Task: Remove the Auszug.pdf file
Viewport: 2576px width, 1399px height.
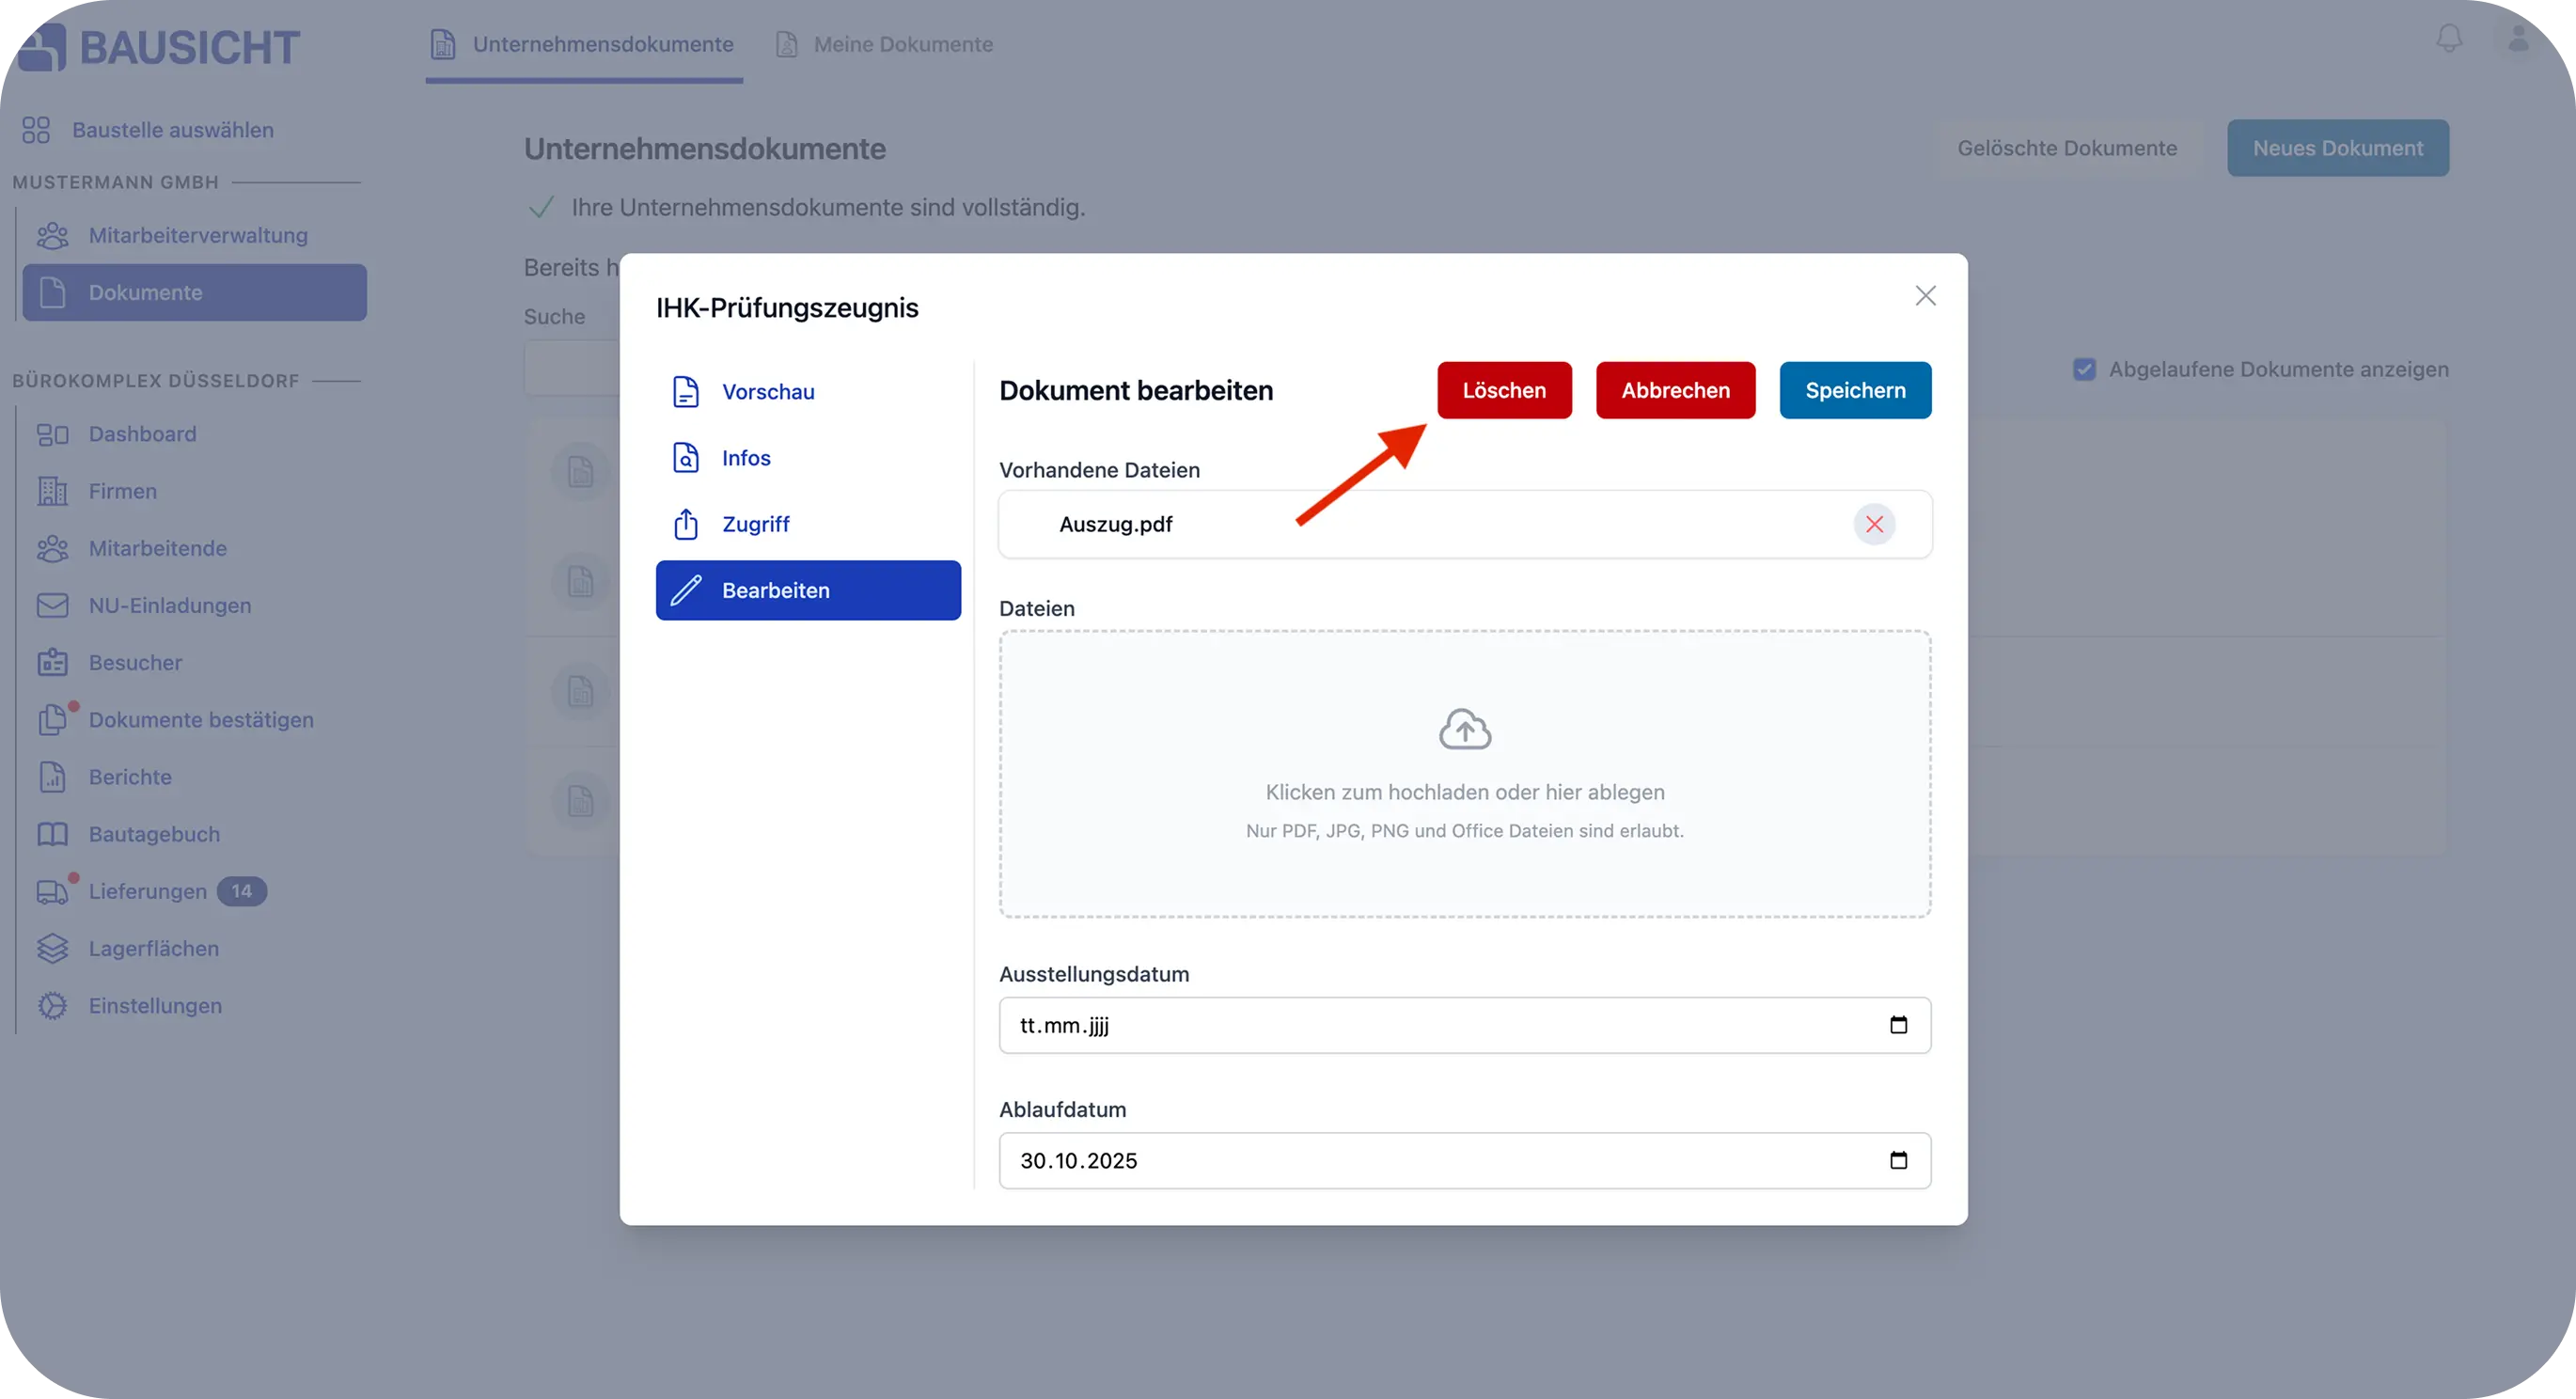Action: pos(1874,524)
